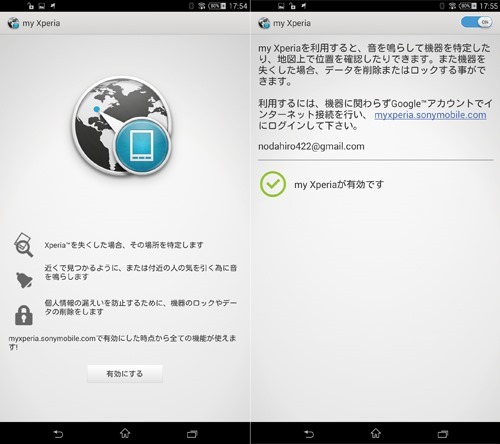This screenshot has width=500, height=444.
Task: Tap the 17:54 clock in status bar
Action: tap(238, 6)
